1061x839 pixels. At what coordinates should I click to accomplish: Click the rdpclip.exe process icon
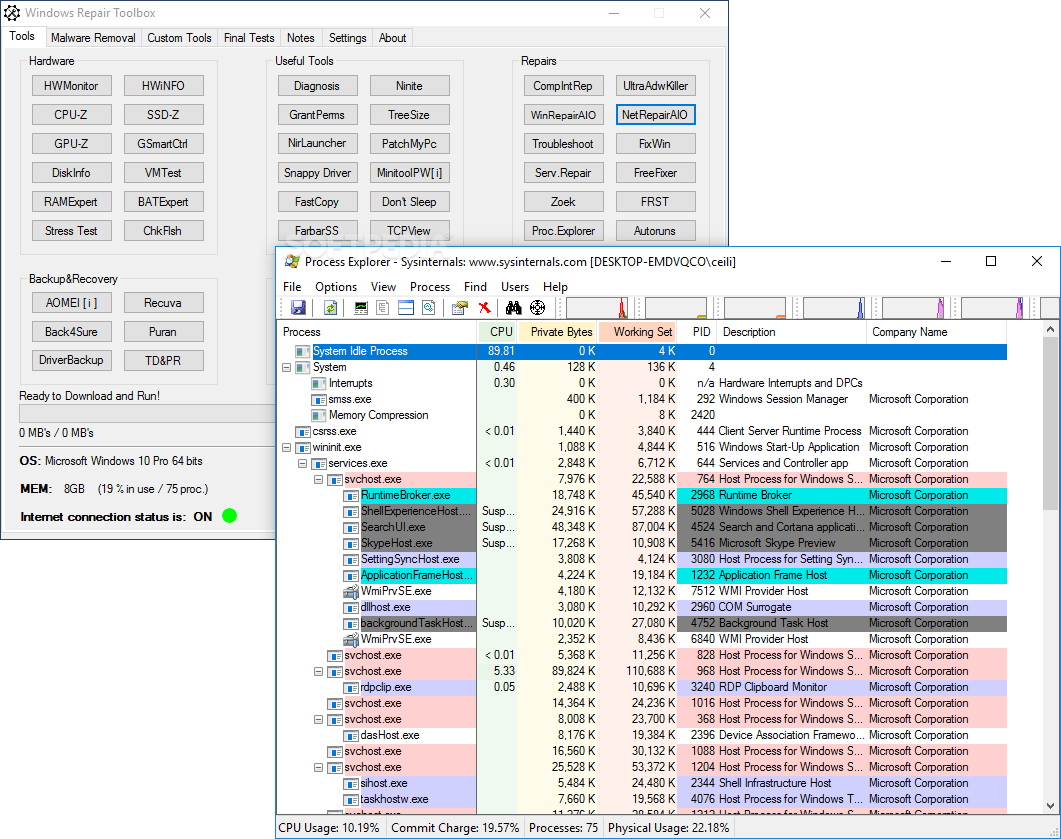pos(351,687)
